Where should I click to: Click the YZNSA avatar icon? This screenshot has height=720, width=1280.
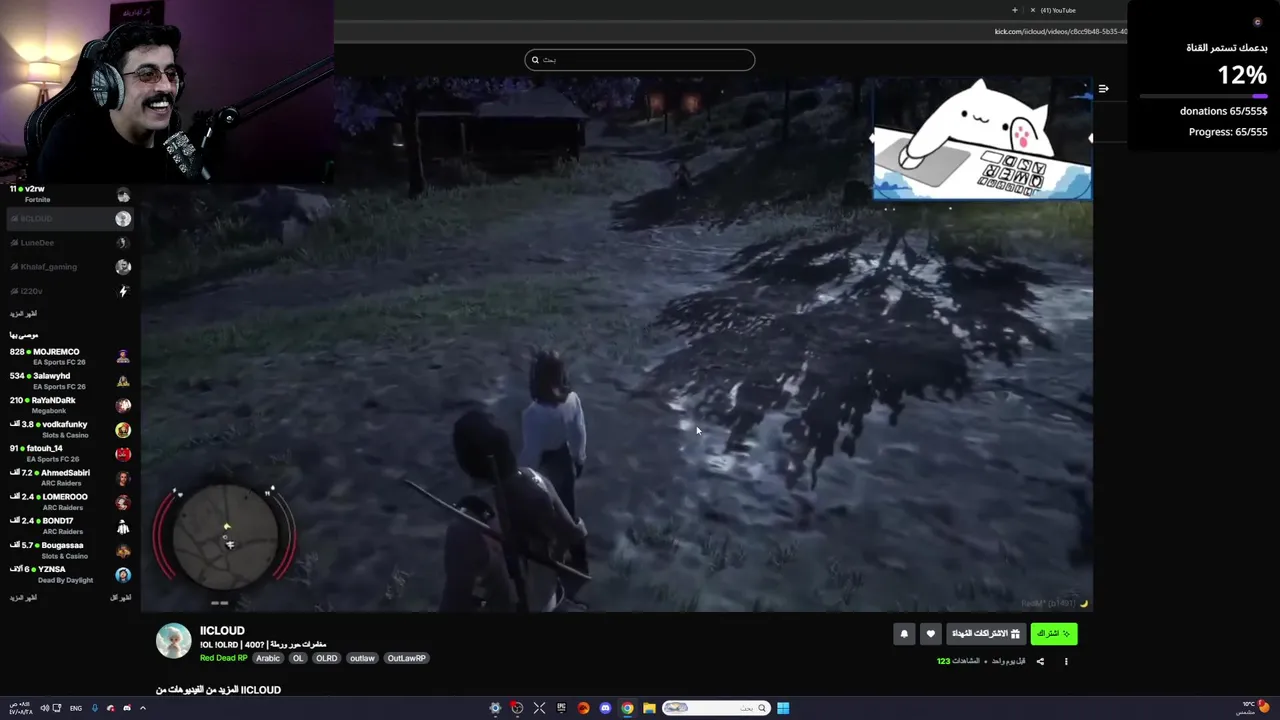tap(123, 575)
